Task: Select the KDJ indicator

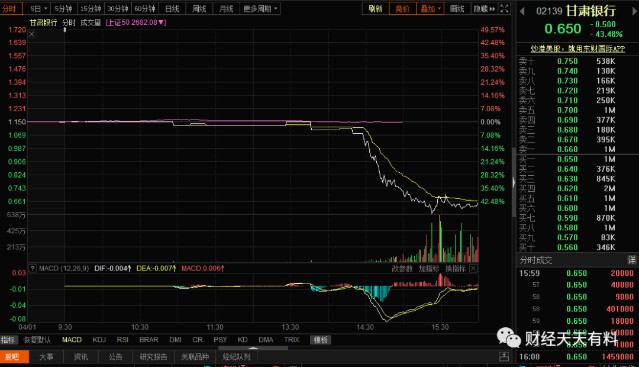Action: pos(99,340)
